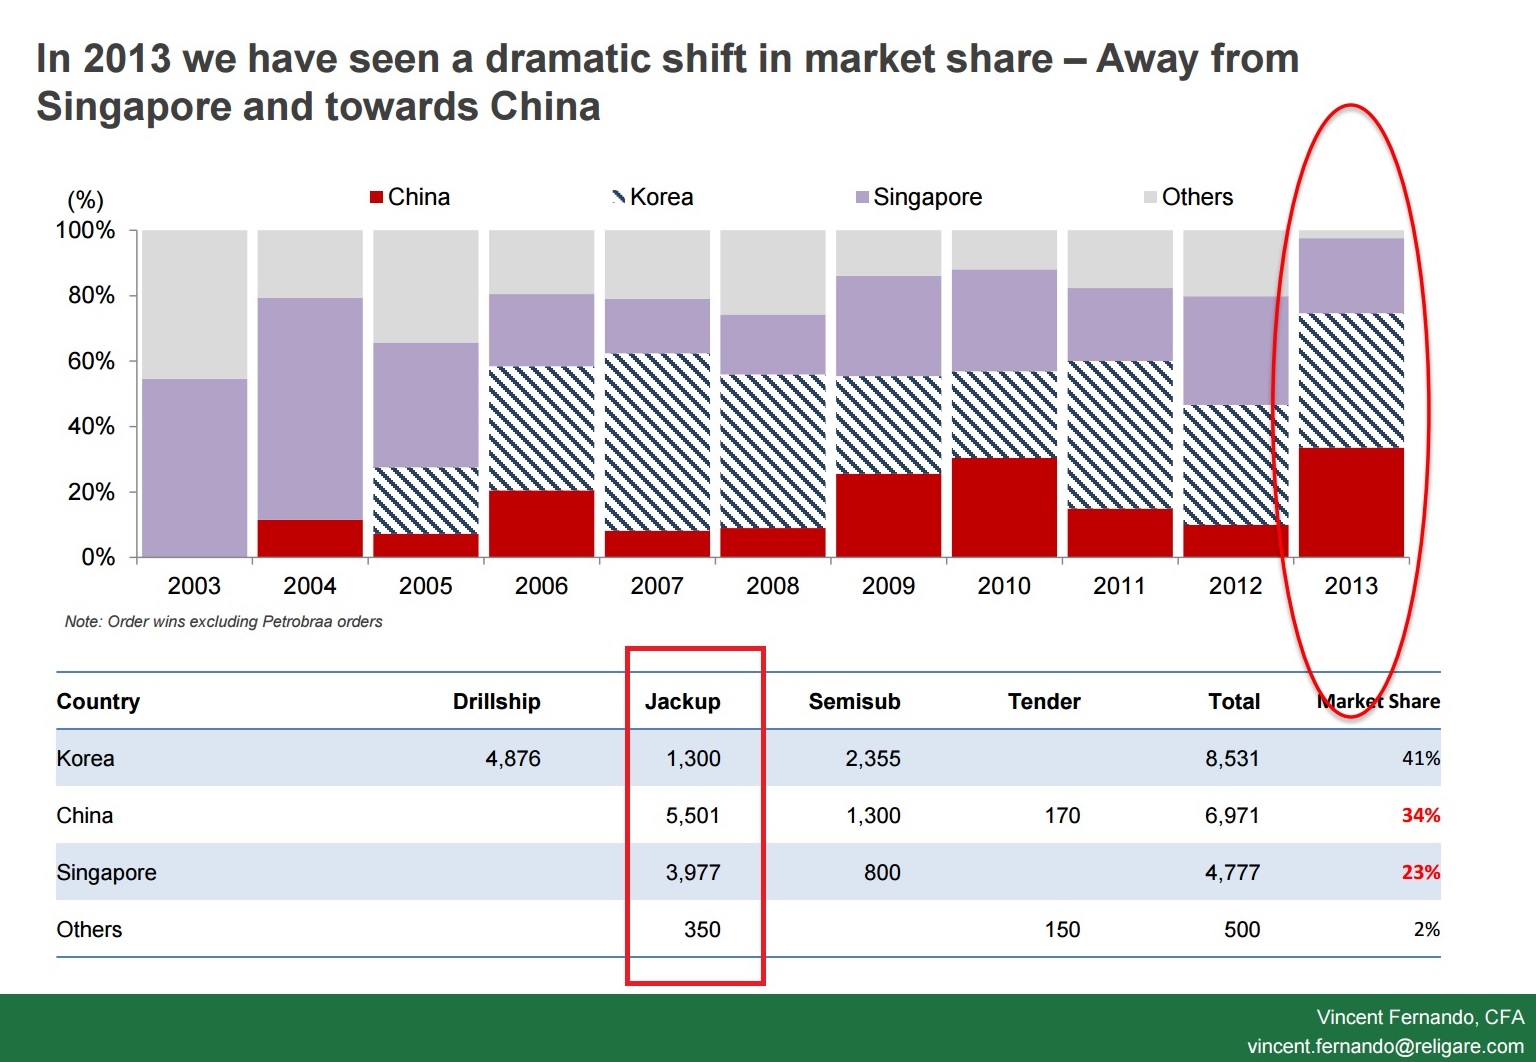Click Others total value 500
This screenshot has width=1536, height=1062.
(x=1242, y=929)
